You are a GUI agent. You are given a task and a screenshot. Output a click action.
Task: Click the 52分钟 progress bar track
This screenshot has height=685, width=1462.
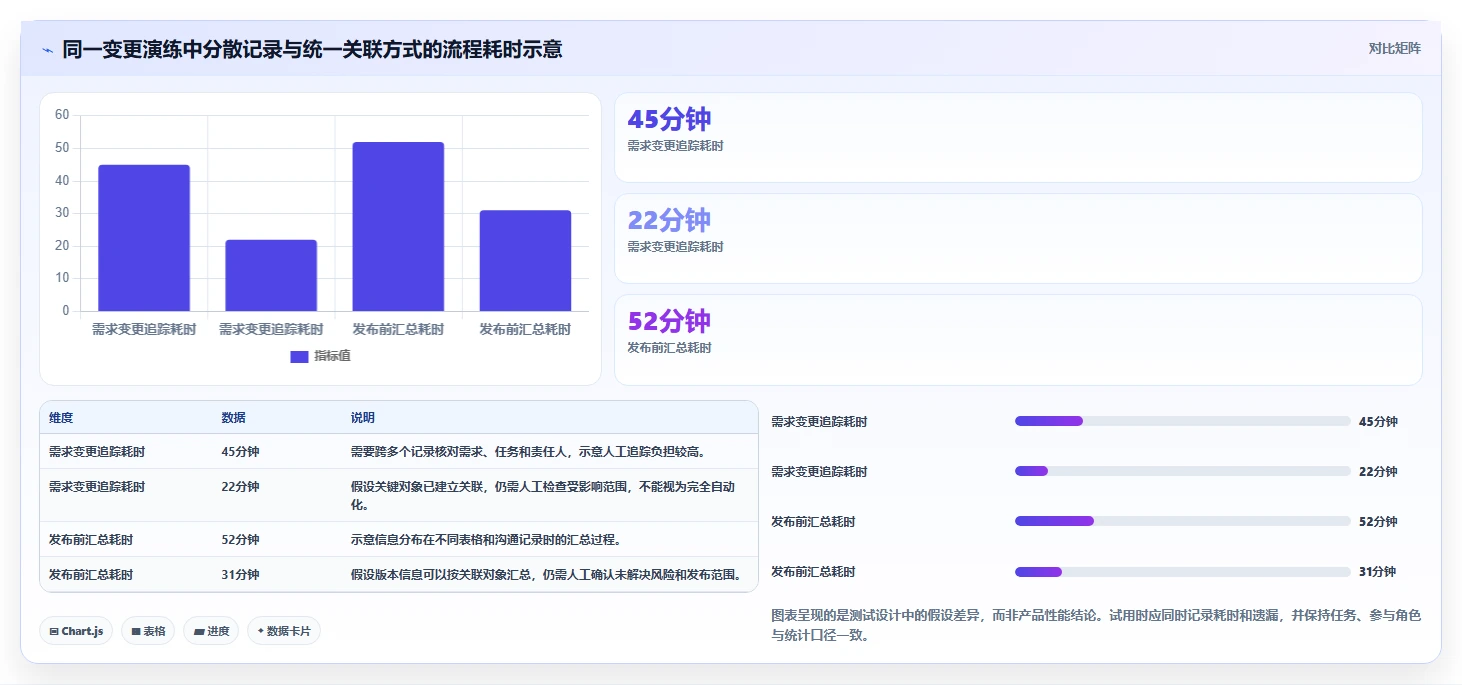tap(1182, 521)
